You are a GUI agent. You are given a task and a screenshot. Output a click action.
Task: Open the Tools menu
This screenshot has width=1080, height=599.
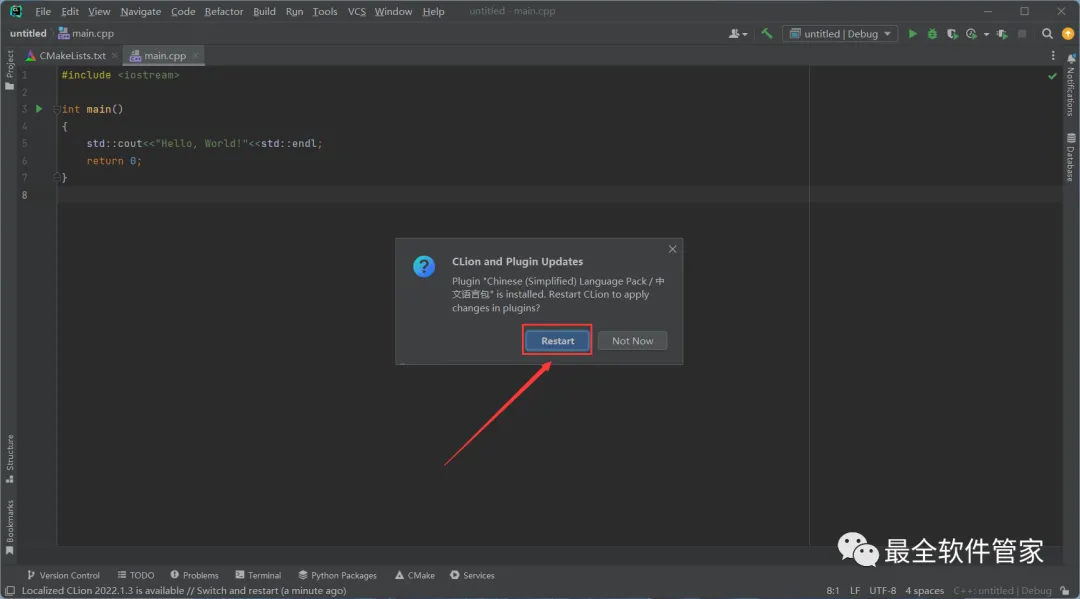(x=324, y=12)
